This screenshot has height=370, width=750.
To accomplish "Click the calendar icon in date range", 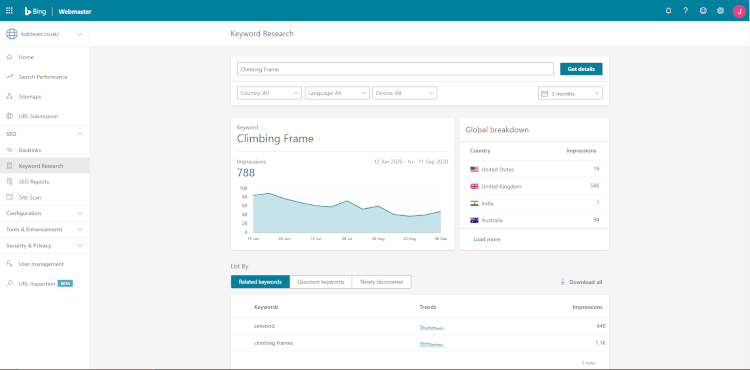I will [x=544, y=94].
